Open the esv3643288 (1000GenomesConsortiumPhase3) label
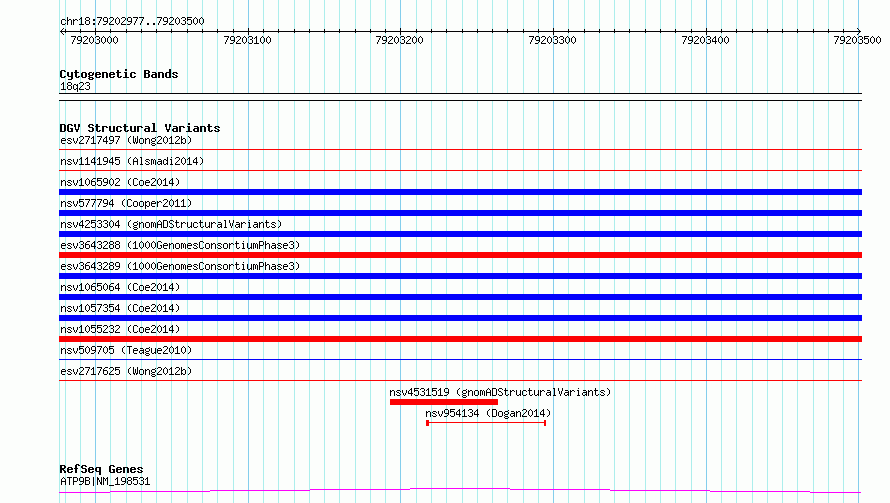 pyautogui.click(x=180, y=245)
